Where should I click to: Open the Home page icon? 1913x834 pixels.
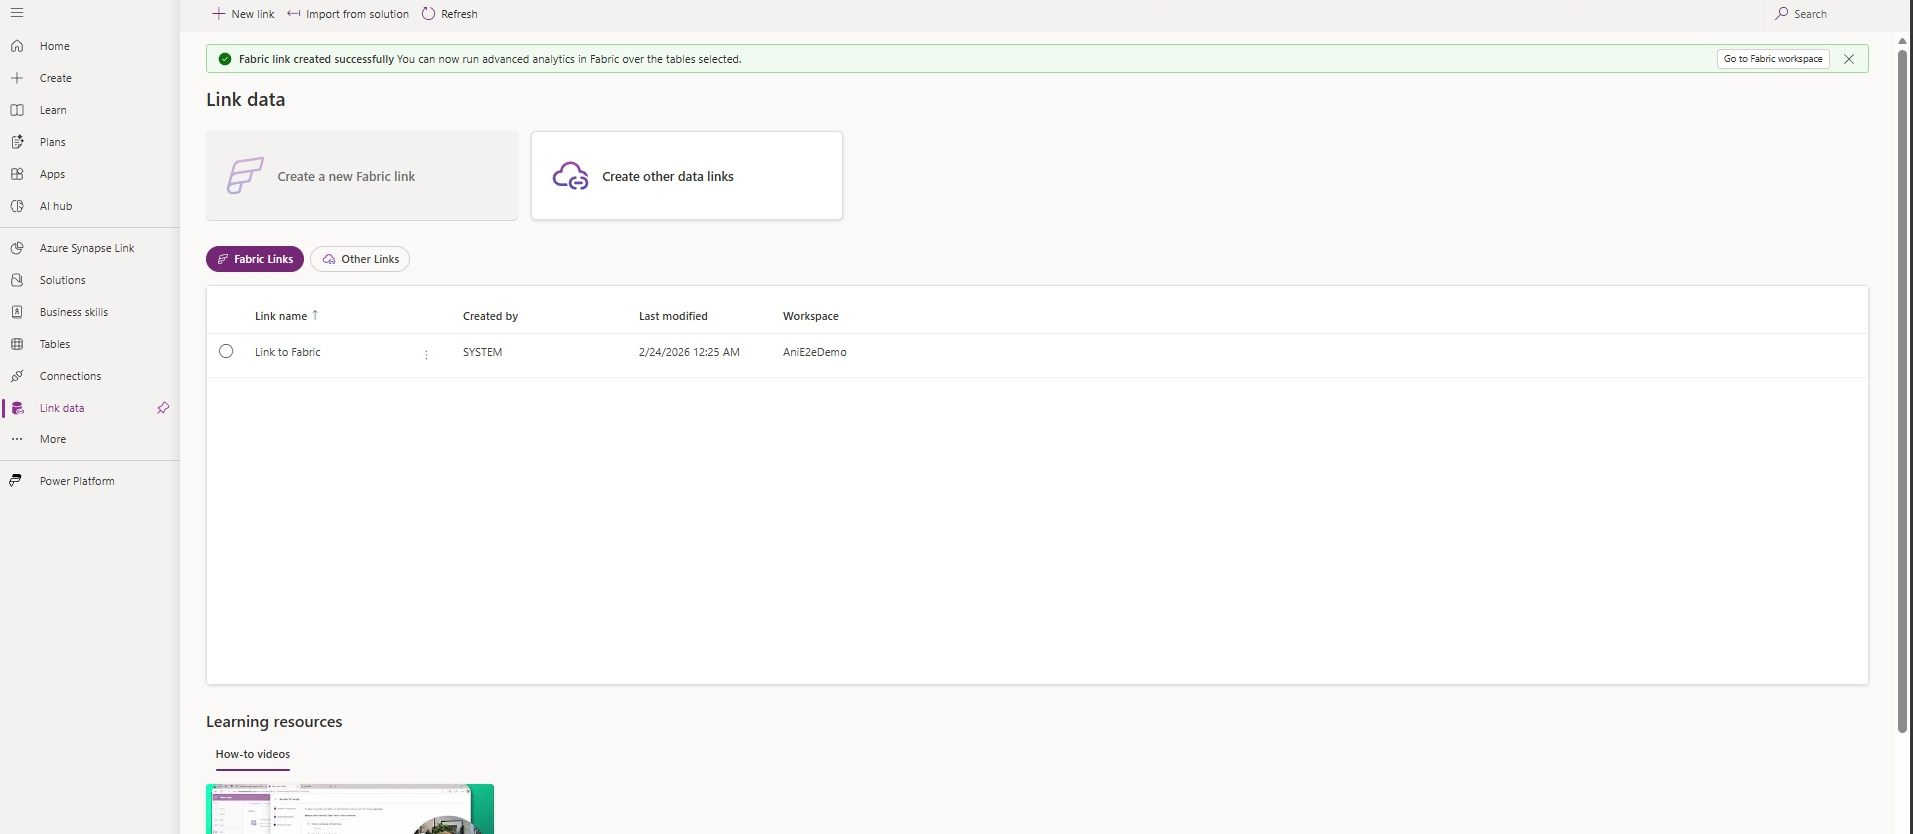(x=17, y=46)
